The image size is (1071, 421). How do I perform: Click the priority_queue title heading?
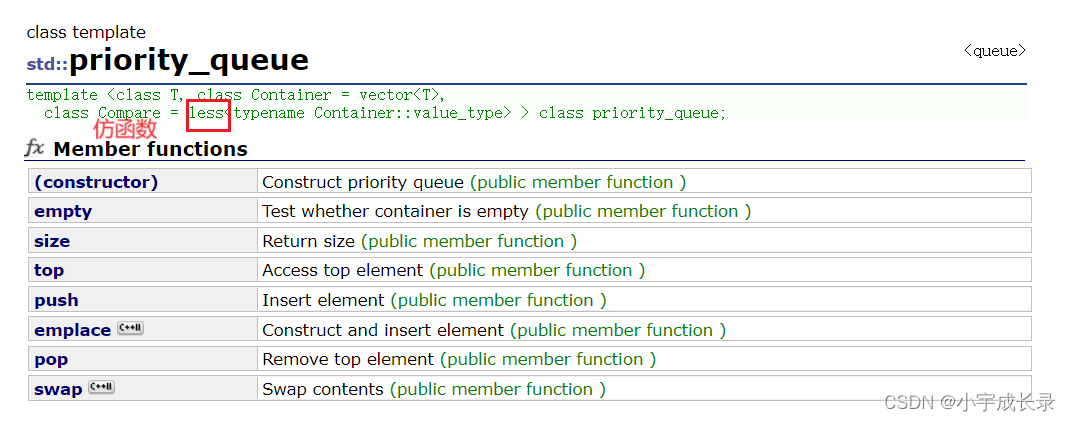point(189,61)
